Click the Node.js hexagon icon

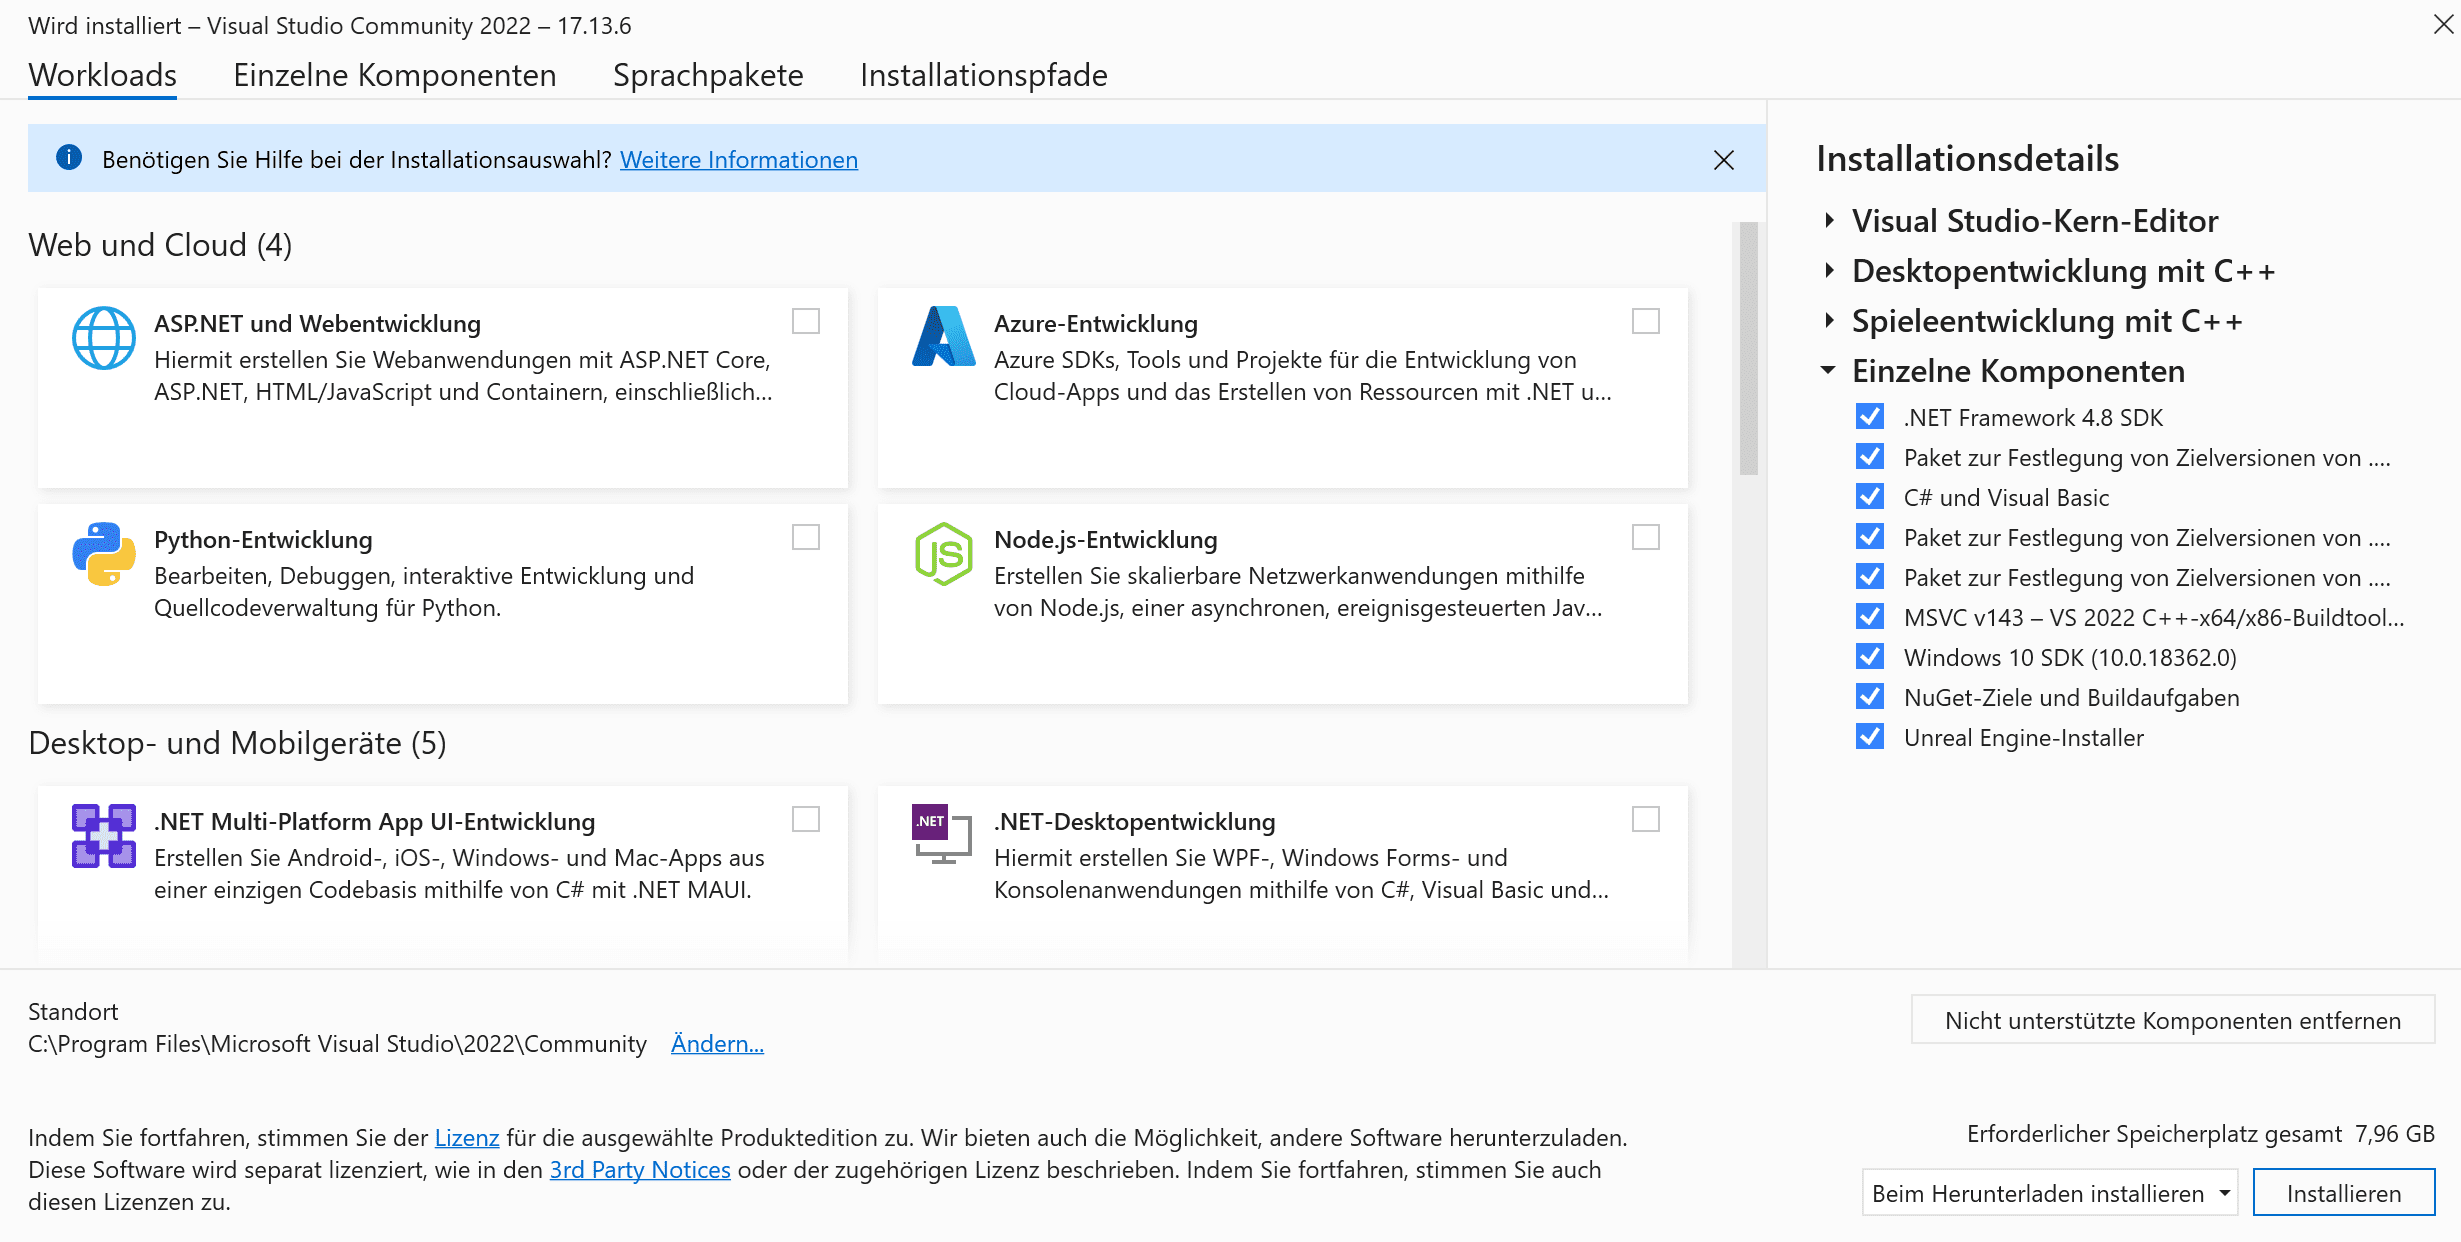pyautogui.click(x=943, y=553)
